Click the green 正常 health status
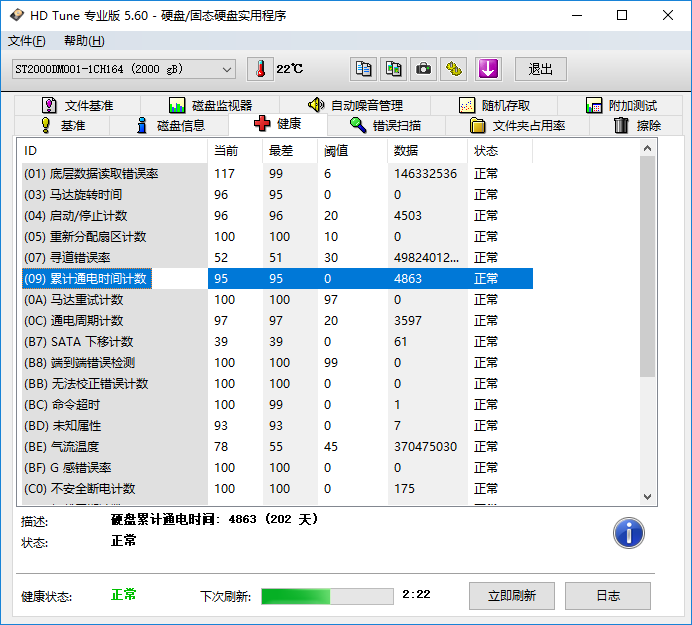This screenshot has height=625, width=692. point(124,595)
